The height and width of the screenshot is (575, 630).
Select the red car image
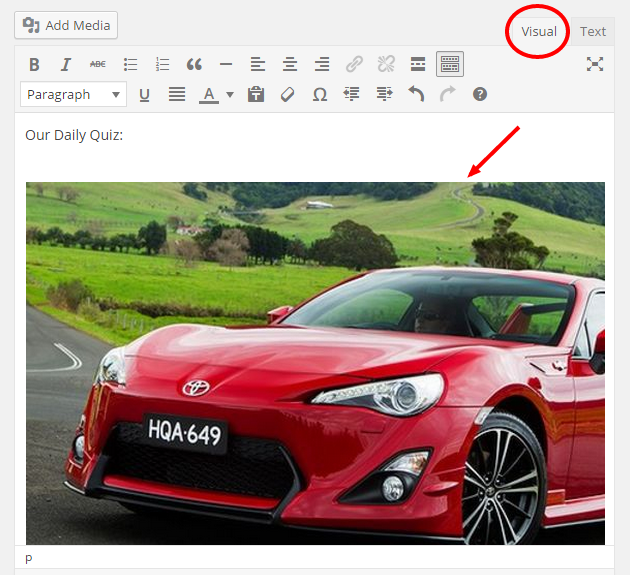315,364
